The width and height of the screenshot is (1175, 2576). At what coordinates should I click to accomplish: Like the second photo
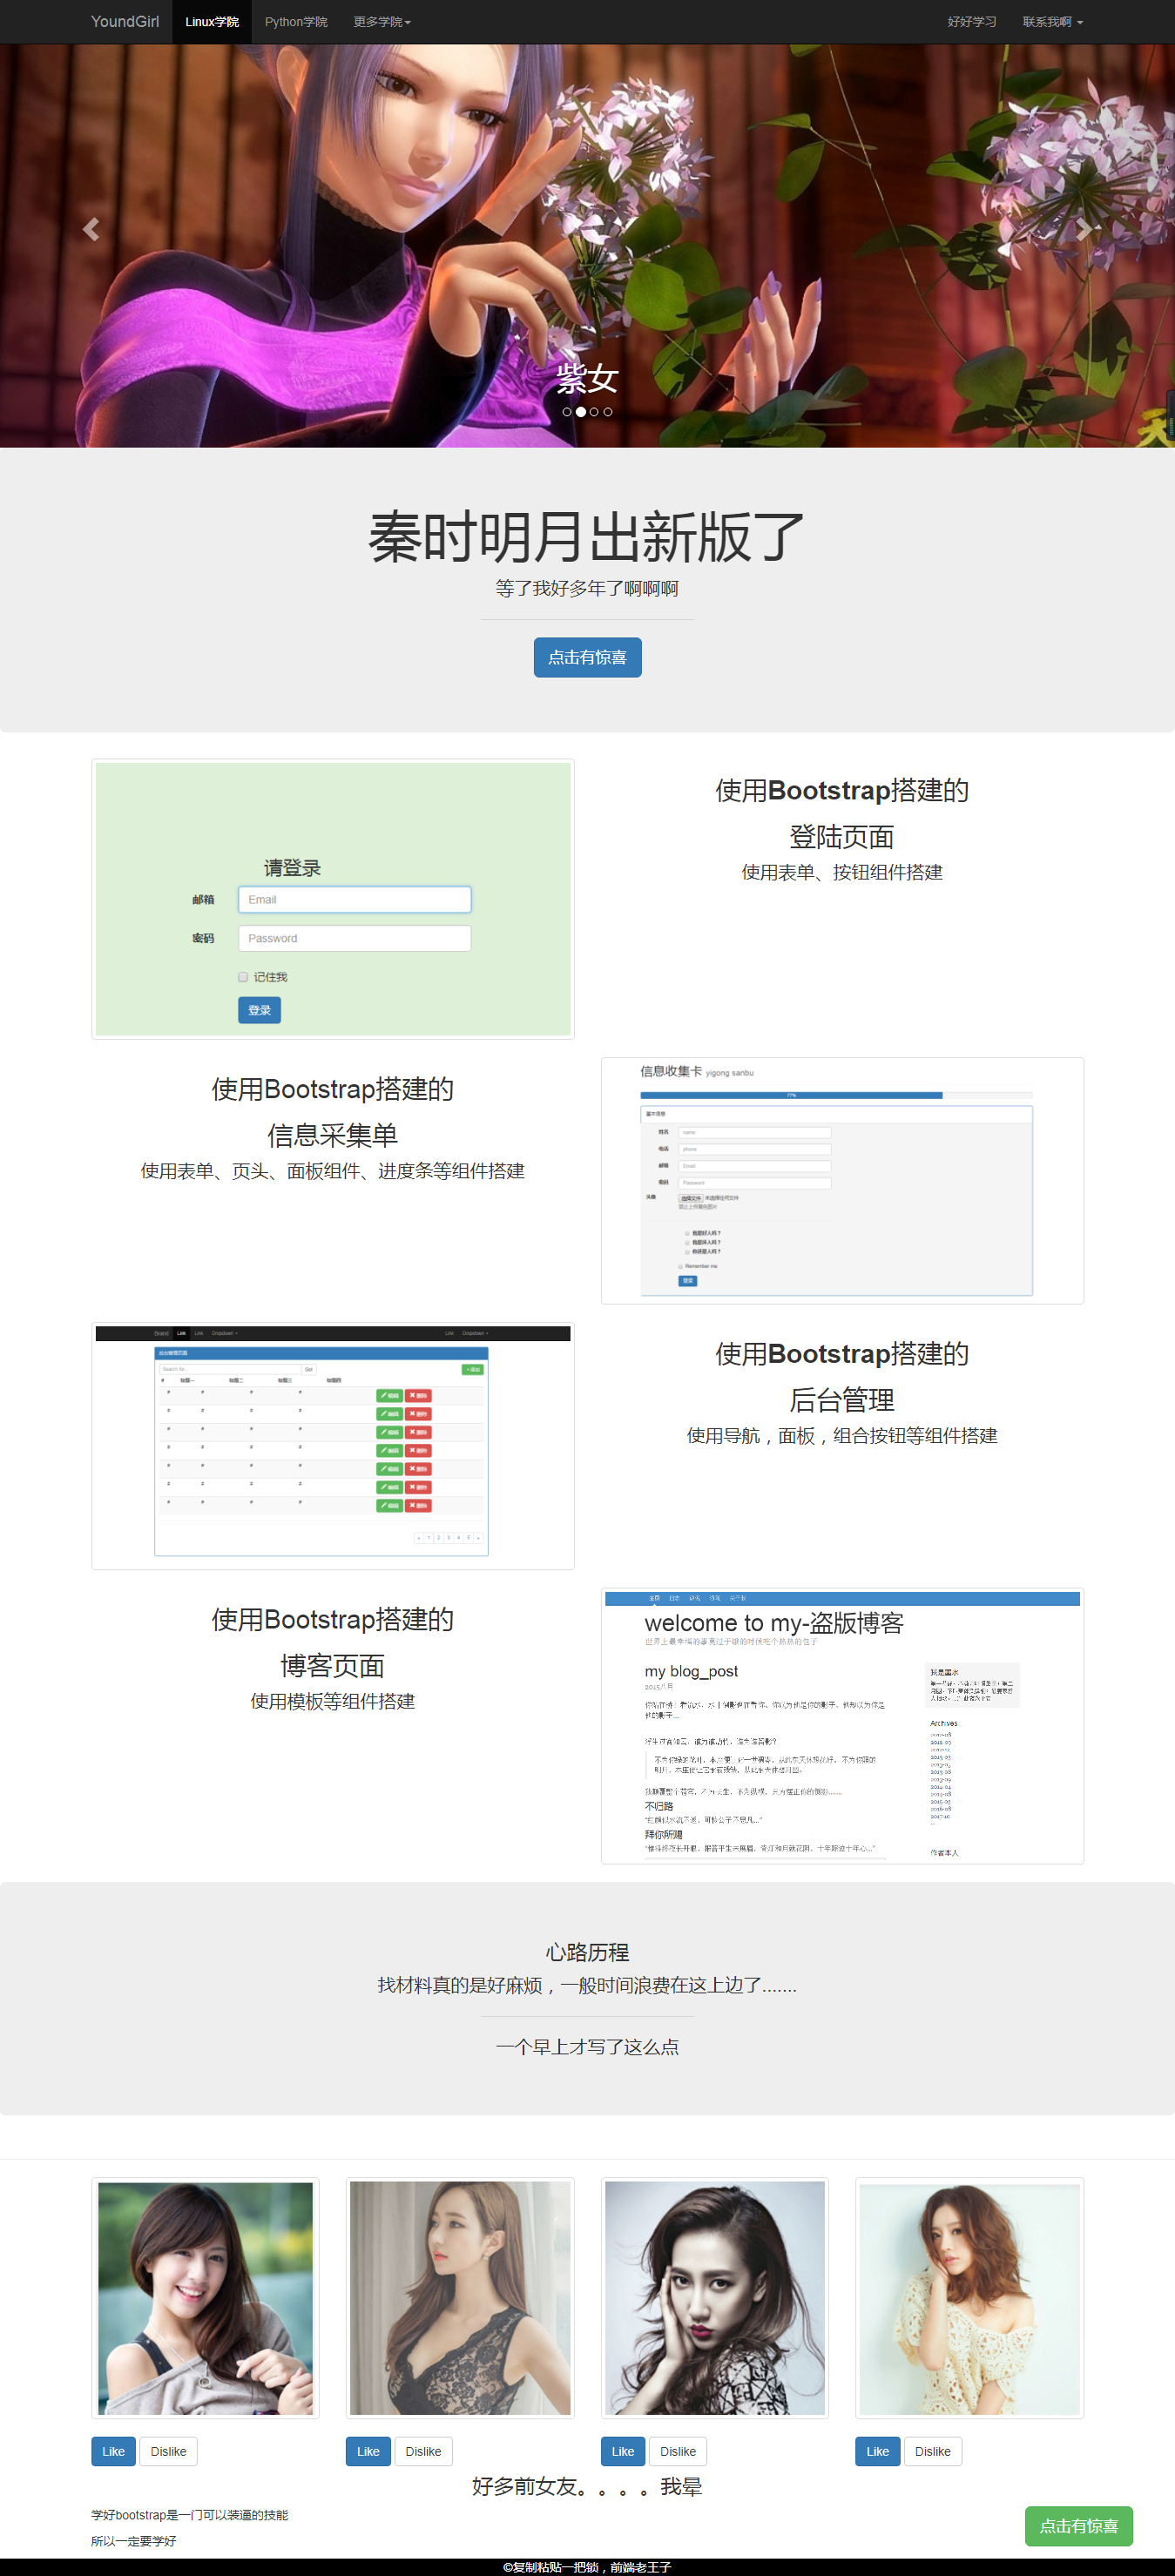coord(368,2451)
